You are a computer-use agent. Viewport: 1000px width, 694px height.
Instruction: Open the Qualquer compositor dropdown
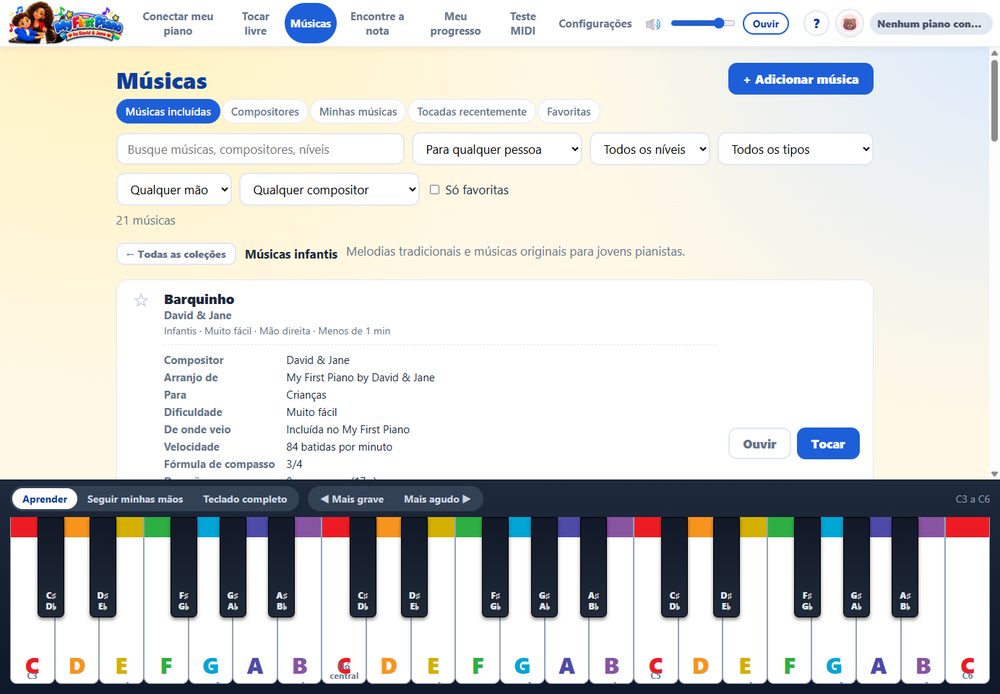pos(329,189)
